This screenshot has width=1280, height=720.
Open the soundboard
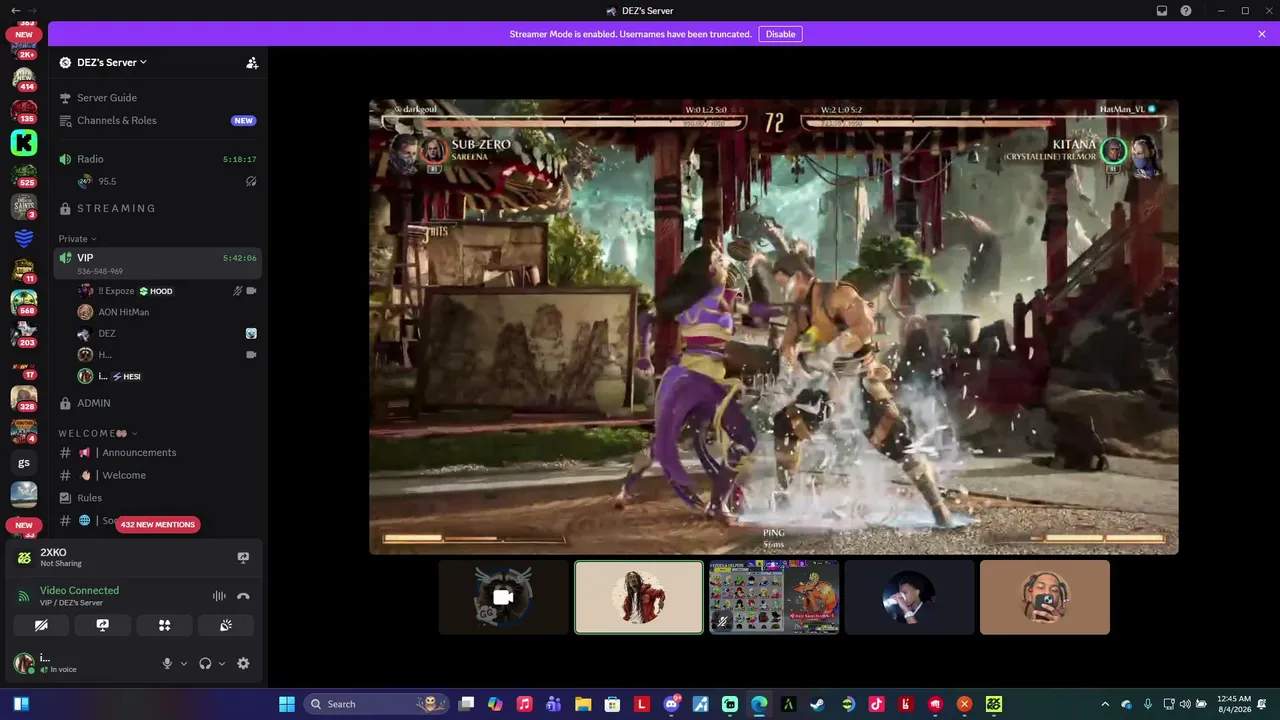click(226, 625)
